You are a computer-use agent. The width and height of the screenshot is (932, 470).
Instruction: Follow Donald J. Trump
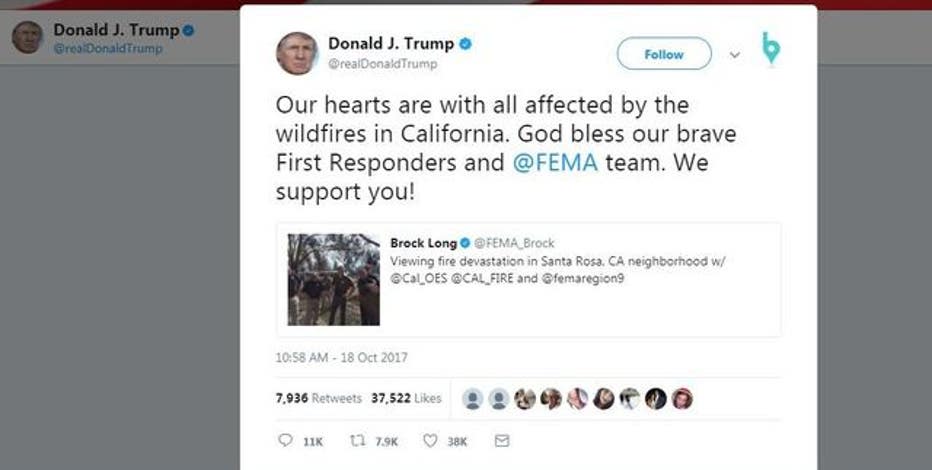coord(664,54)
